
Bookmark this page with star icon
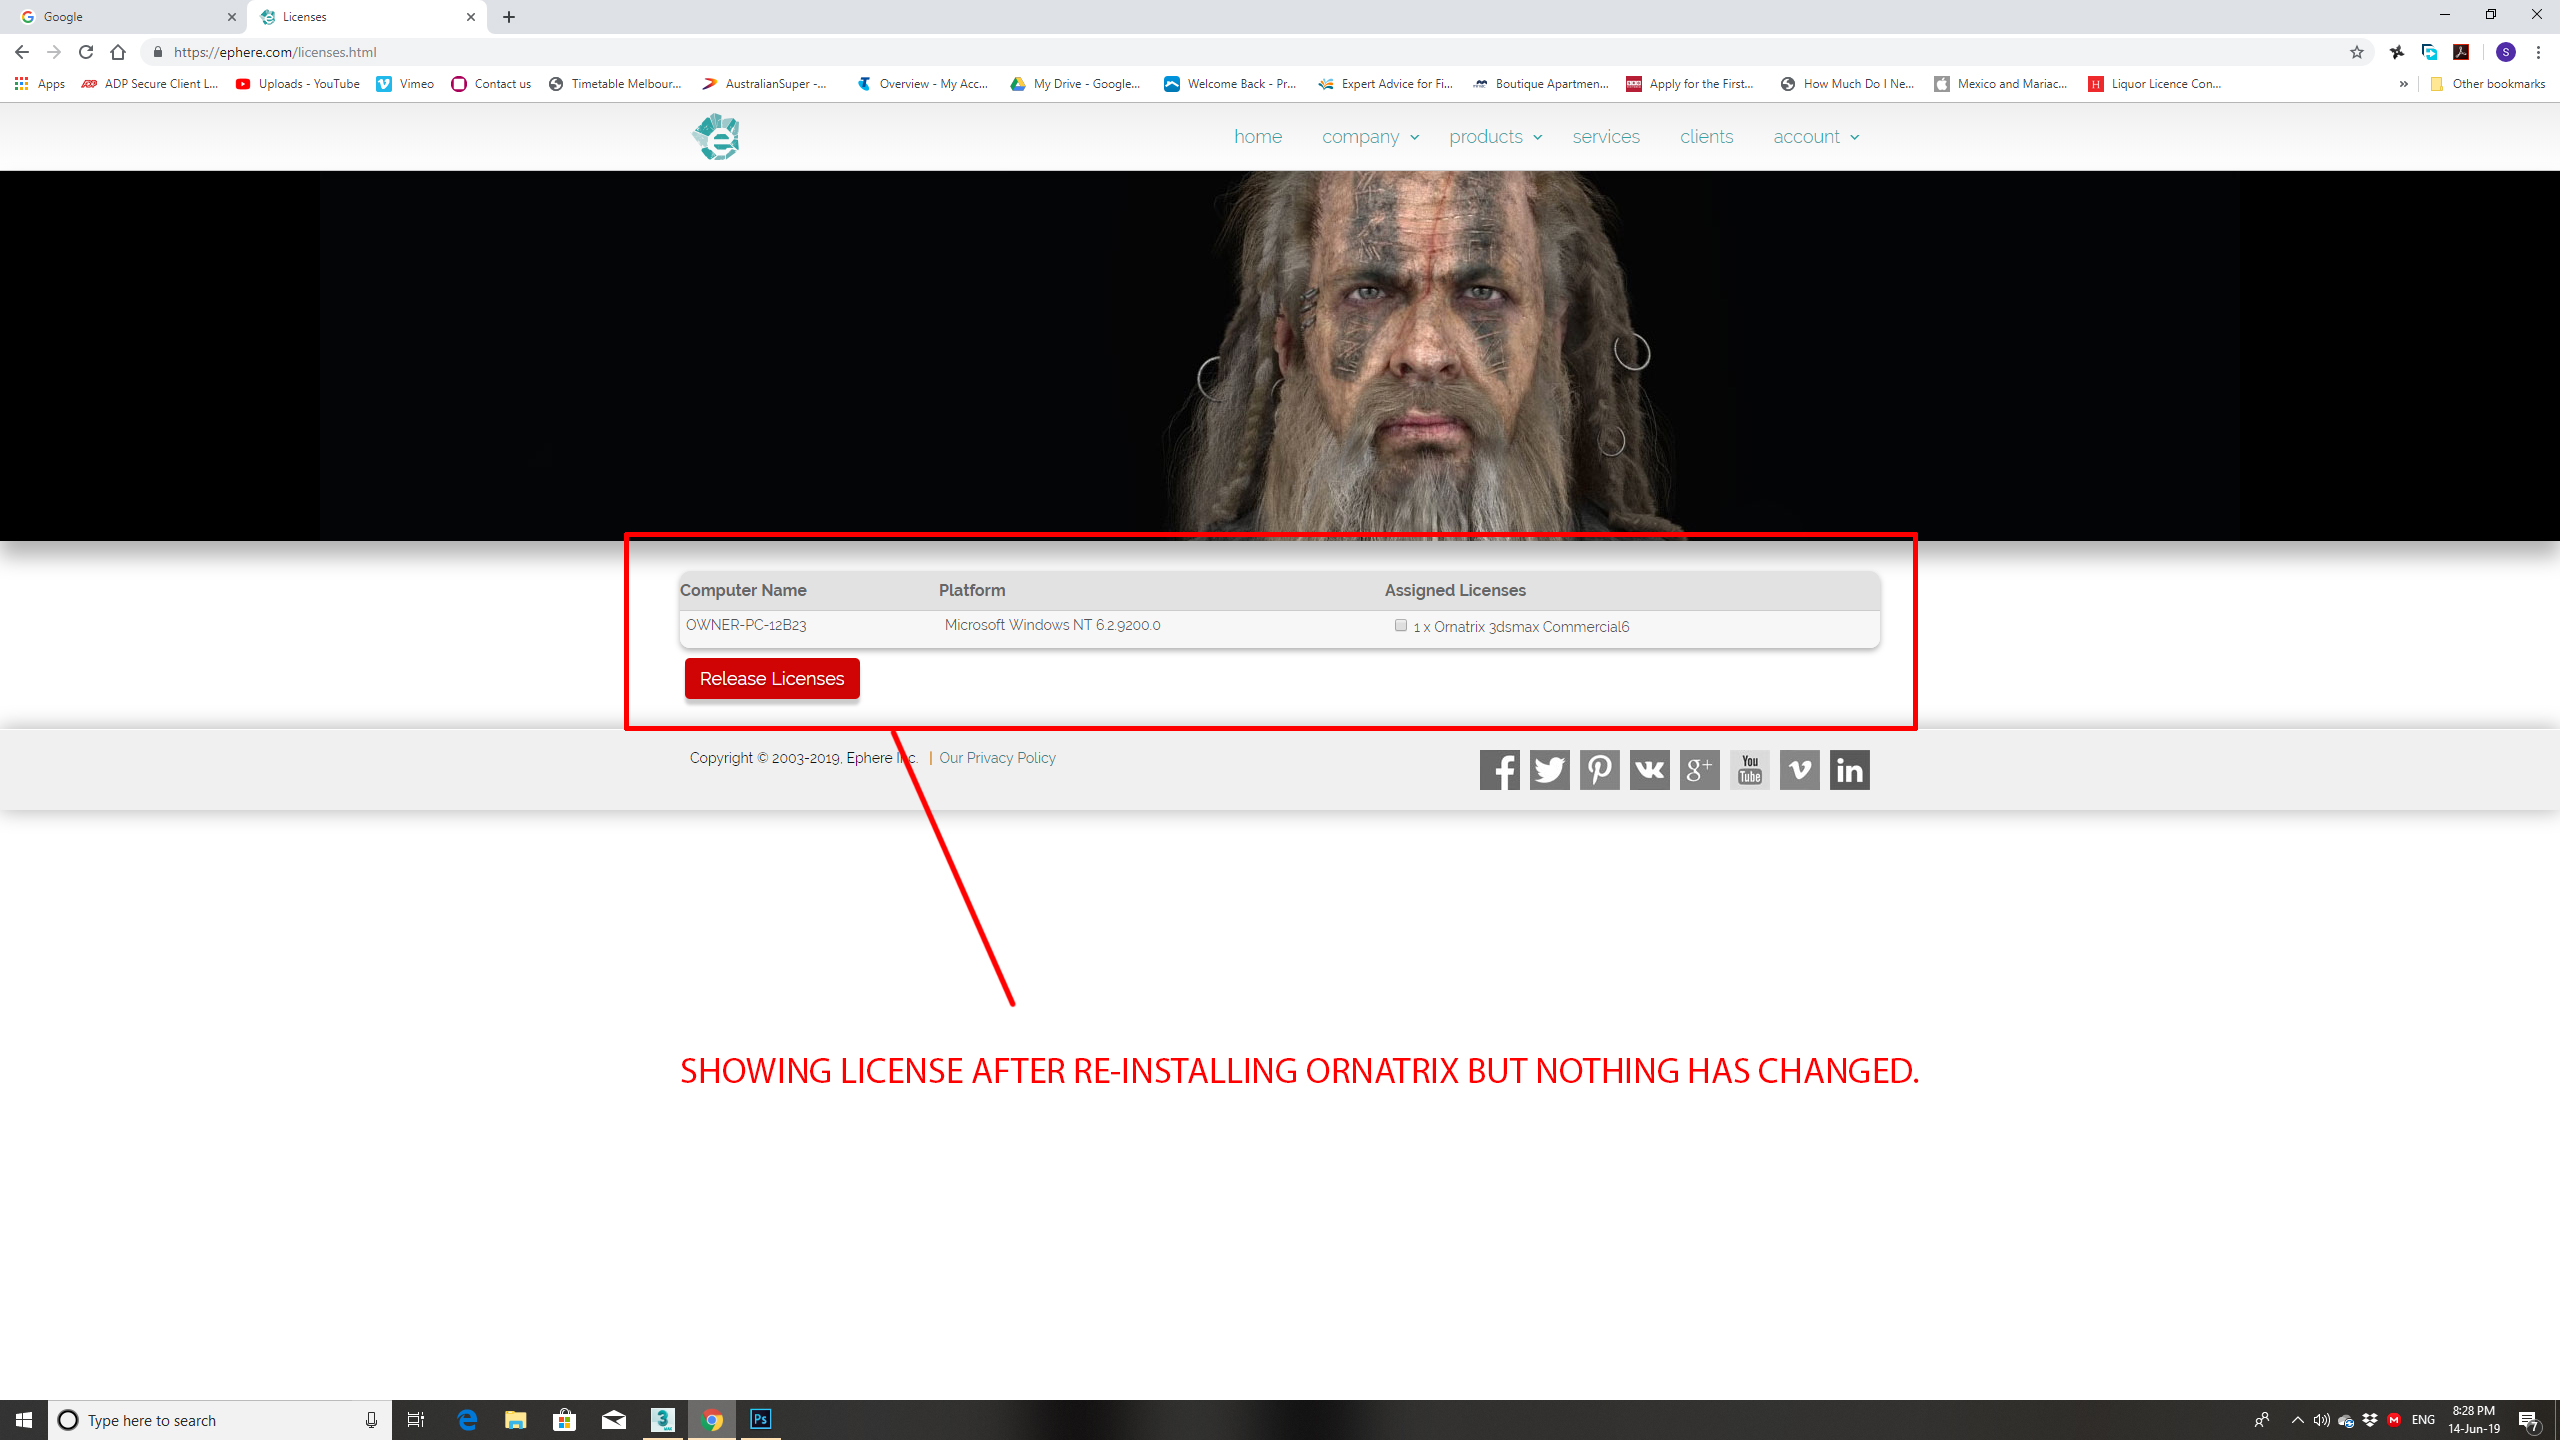(2357, 52)
